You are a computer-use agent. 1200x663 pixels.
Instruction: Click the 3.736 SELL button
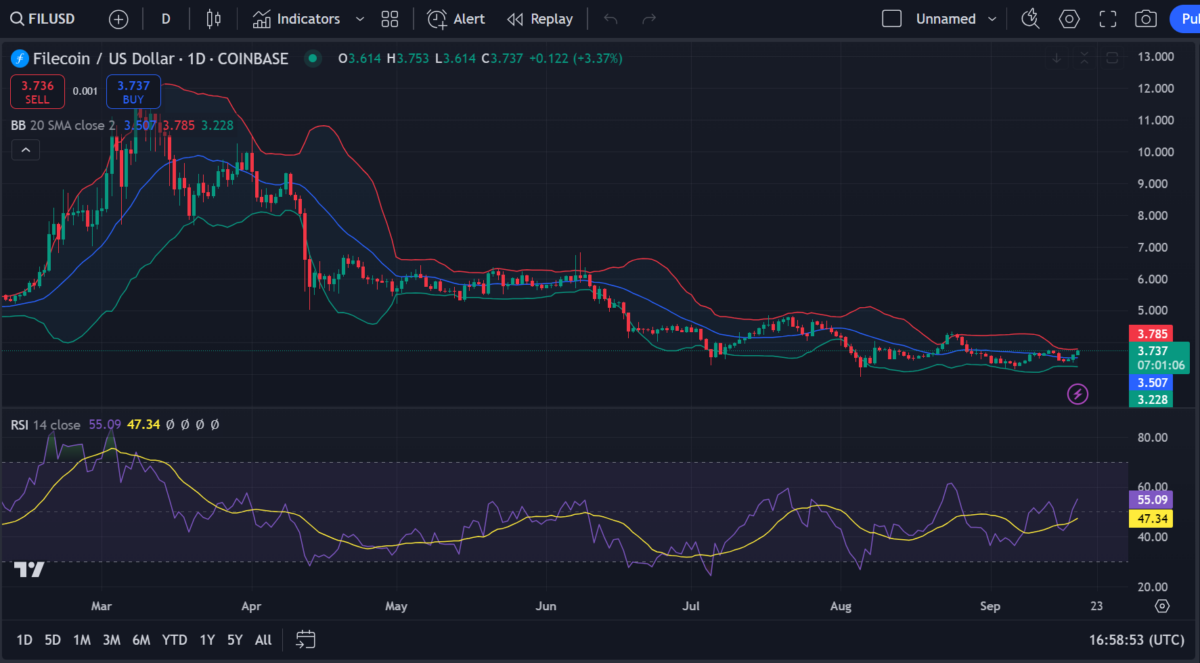click(x=37, y=91)
